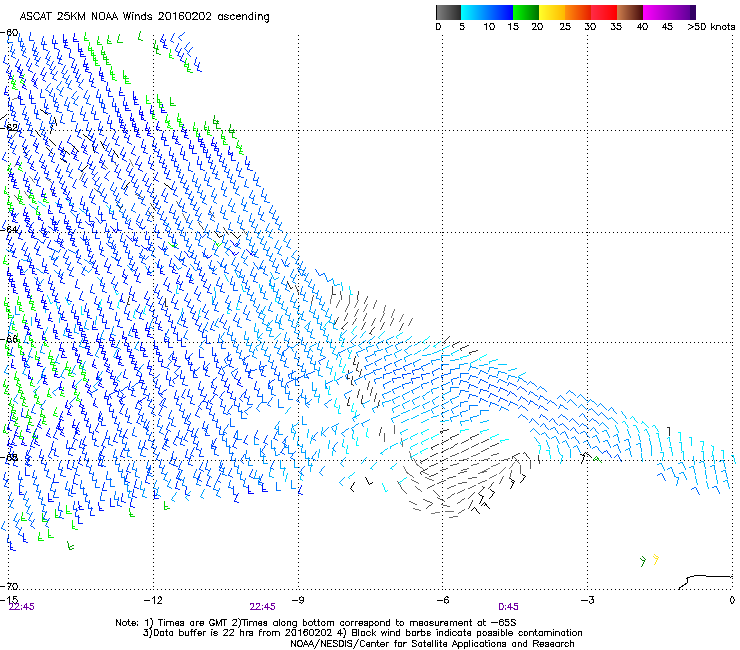Viewport: 740px width, 650px height.
Task: Click the longitude label '0'
Action: pyautogui.click(x=732, y=600)
